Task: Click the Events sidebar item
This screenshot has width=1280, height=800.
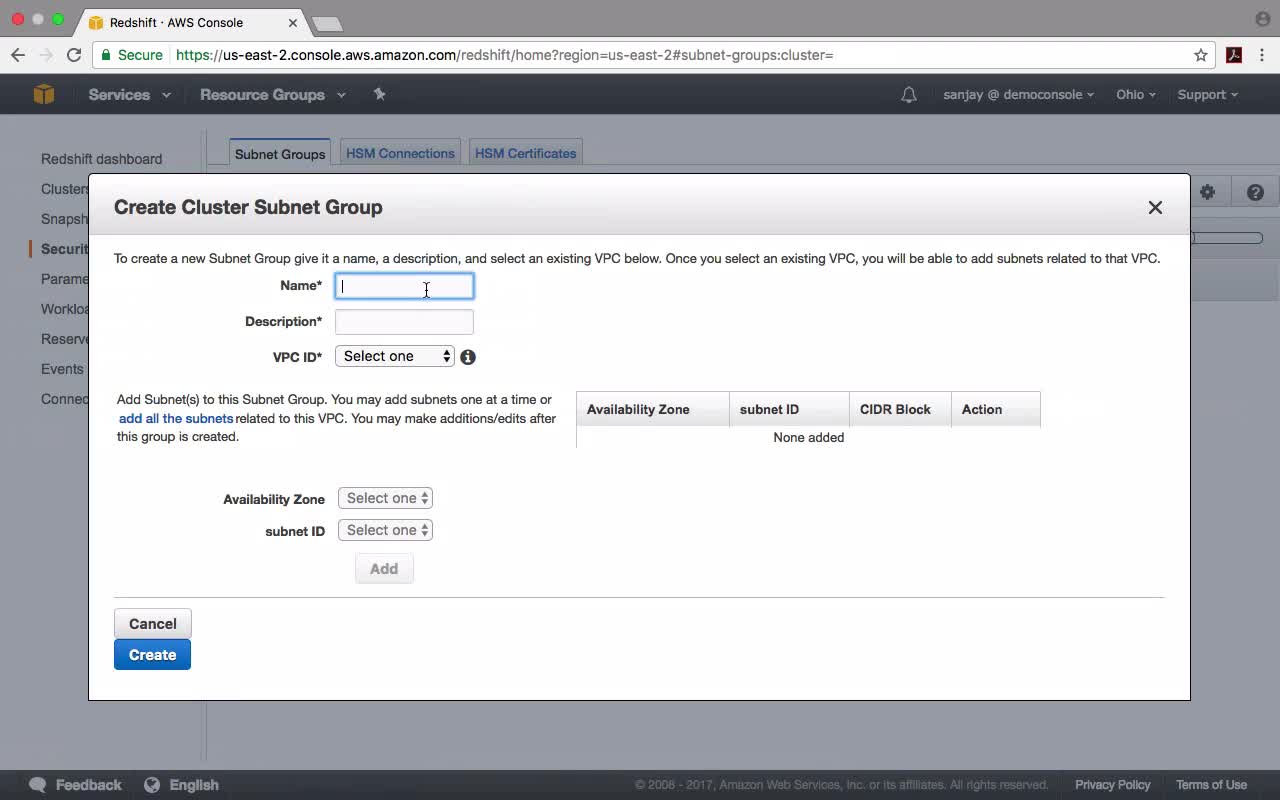Action: coord(62,369)
